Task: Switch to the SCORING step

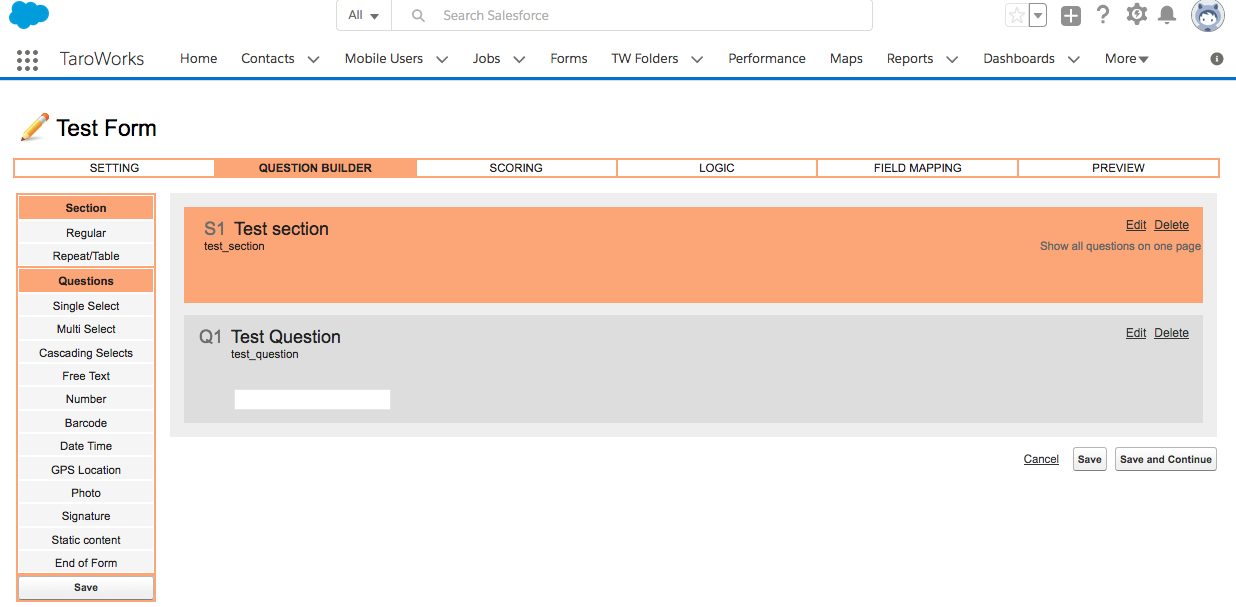Action: coord(516,168)
